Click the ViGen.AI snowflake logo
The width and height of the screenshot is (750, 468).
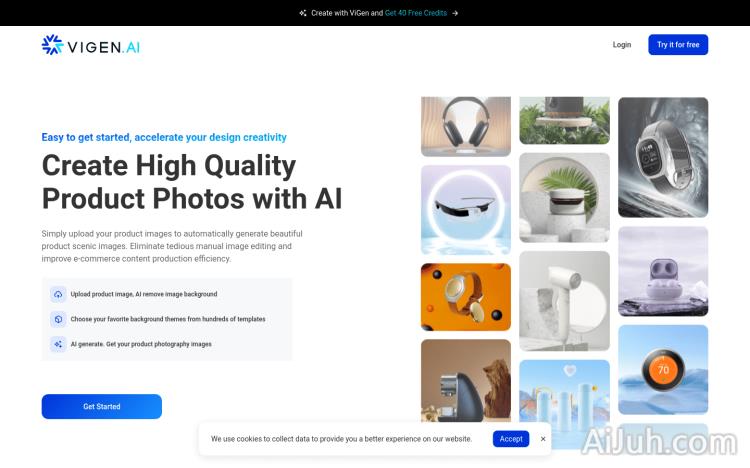[52, 45]
